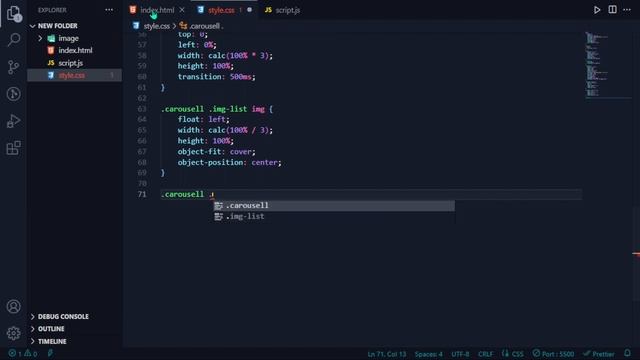The width and height of the screenshot is (640, 360).
Task: Click the 'object-position: center;' line
Action: (x=229, y=162)
